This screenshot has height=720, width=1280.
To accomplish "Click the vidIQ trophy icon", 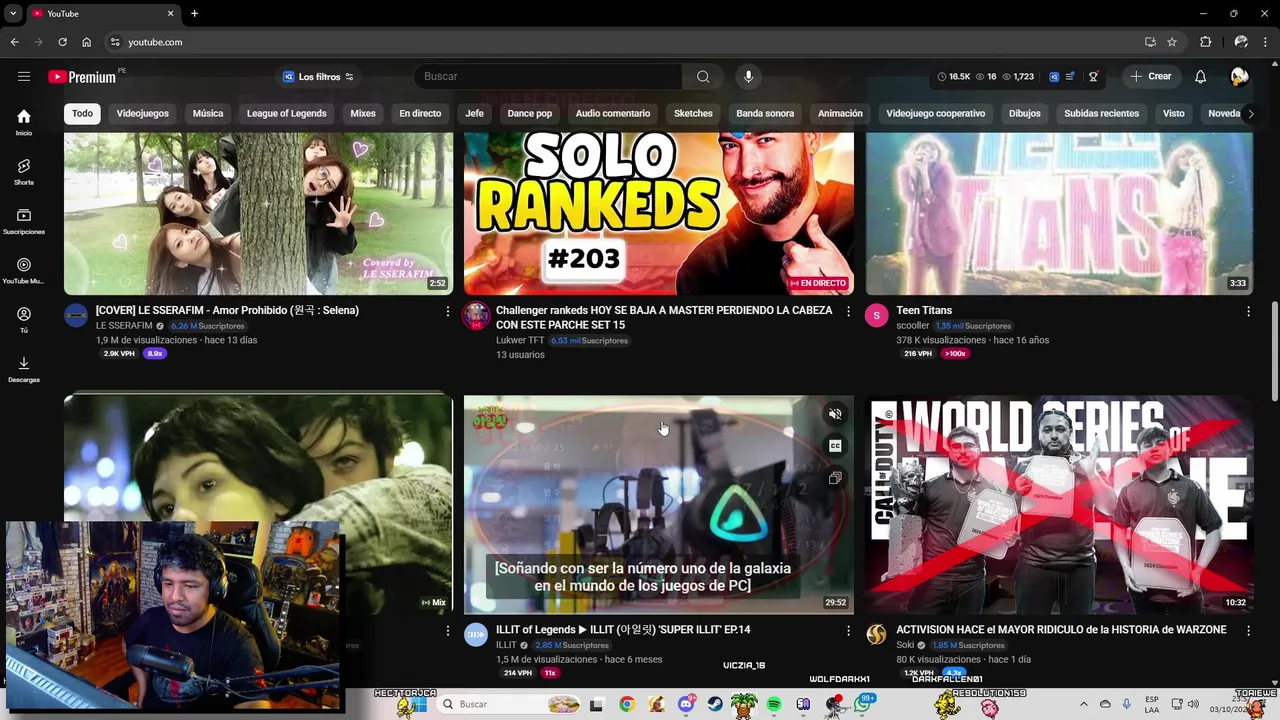I will pyautogui.click(x=1093, y=77).
